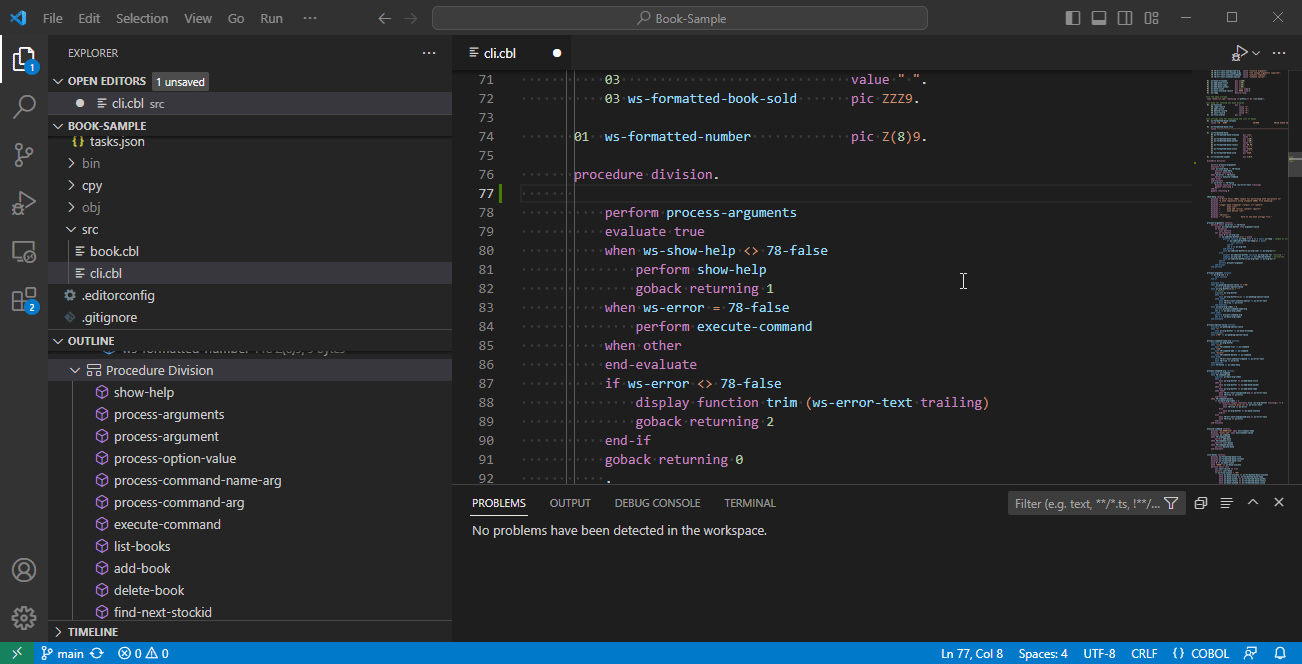1302x664 pixels.
Task: Toggle secondary side bar layout button
Action: click(x=1125, y=18)
